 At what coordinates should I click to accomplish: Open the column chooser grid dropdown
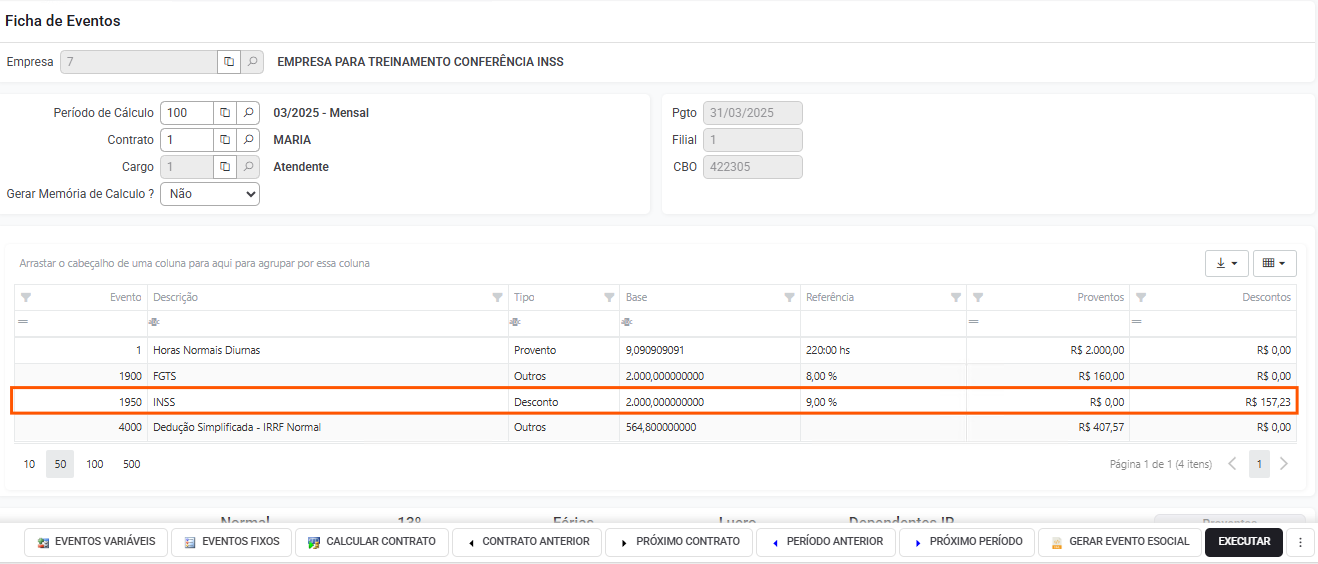coord(1275,263)
